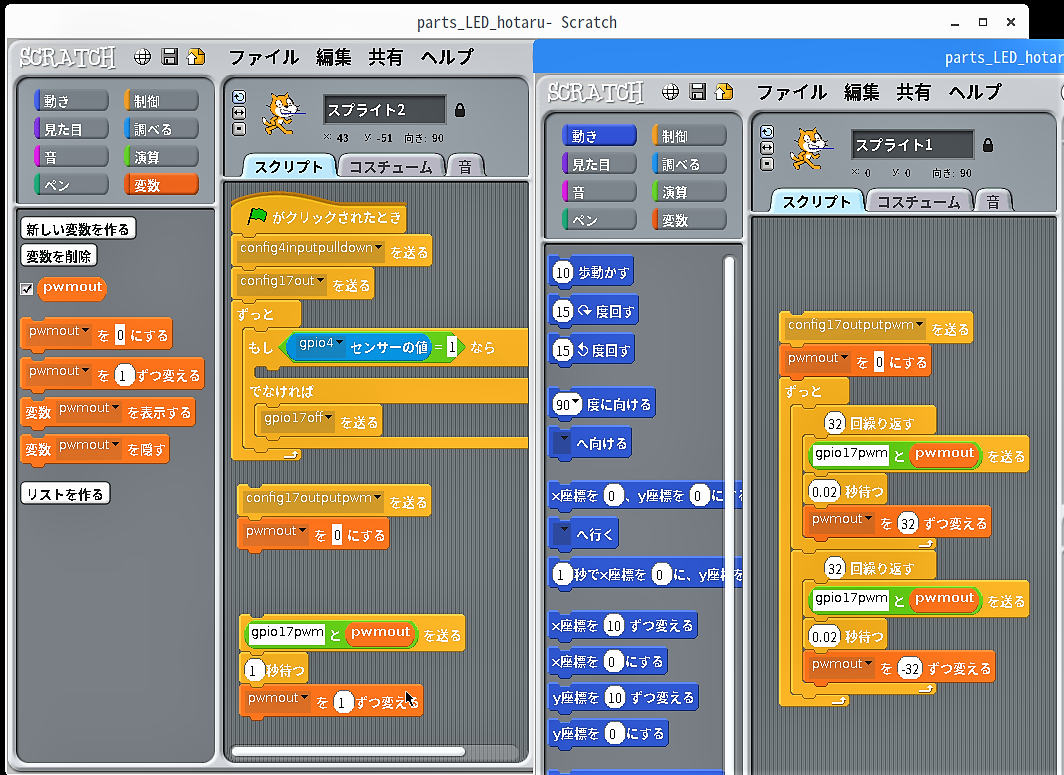The width and height of the screenshot is (1064, 775).
Task: Click the share project icon in right Scratch window
Action: [724, 92]
